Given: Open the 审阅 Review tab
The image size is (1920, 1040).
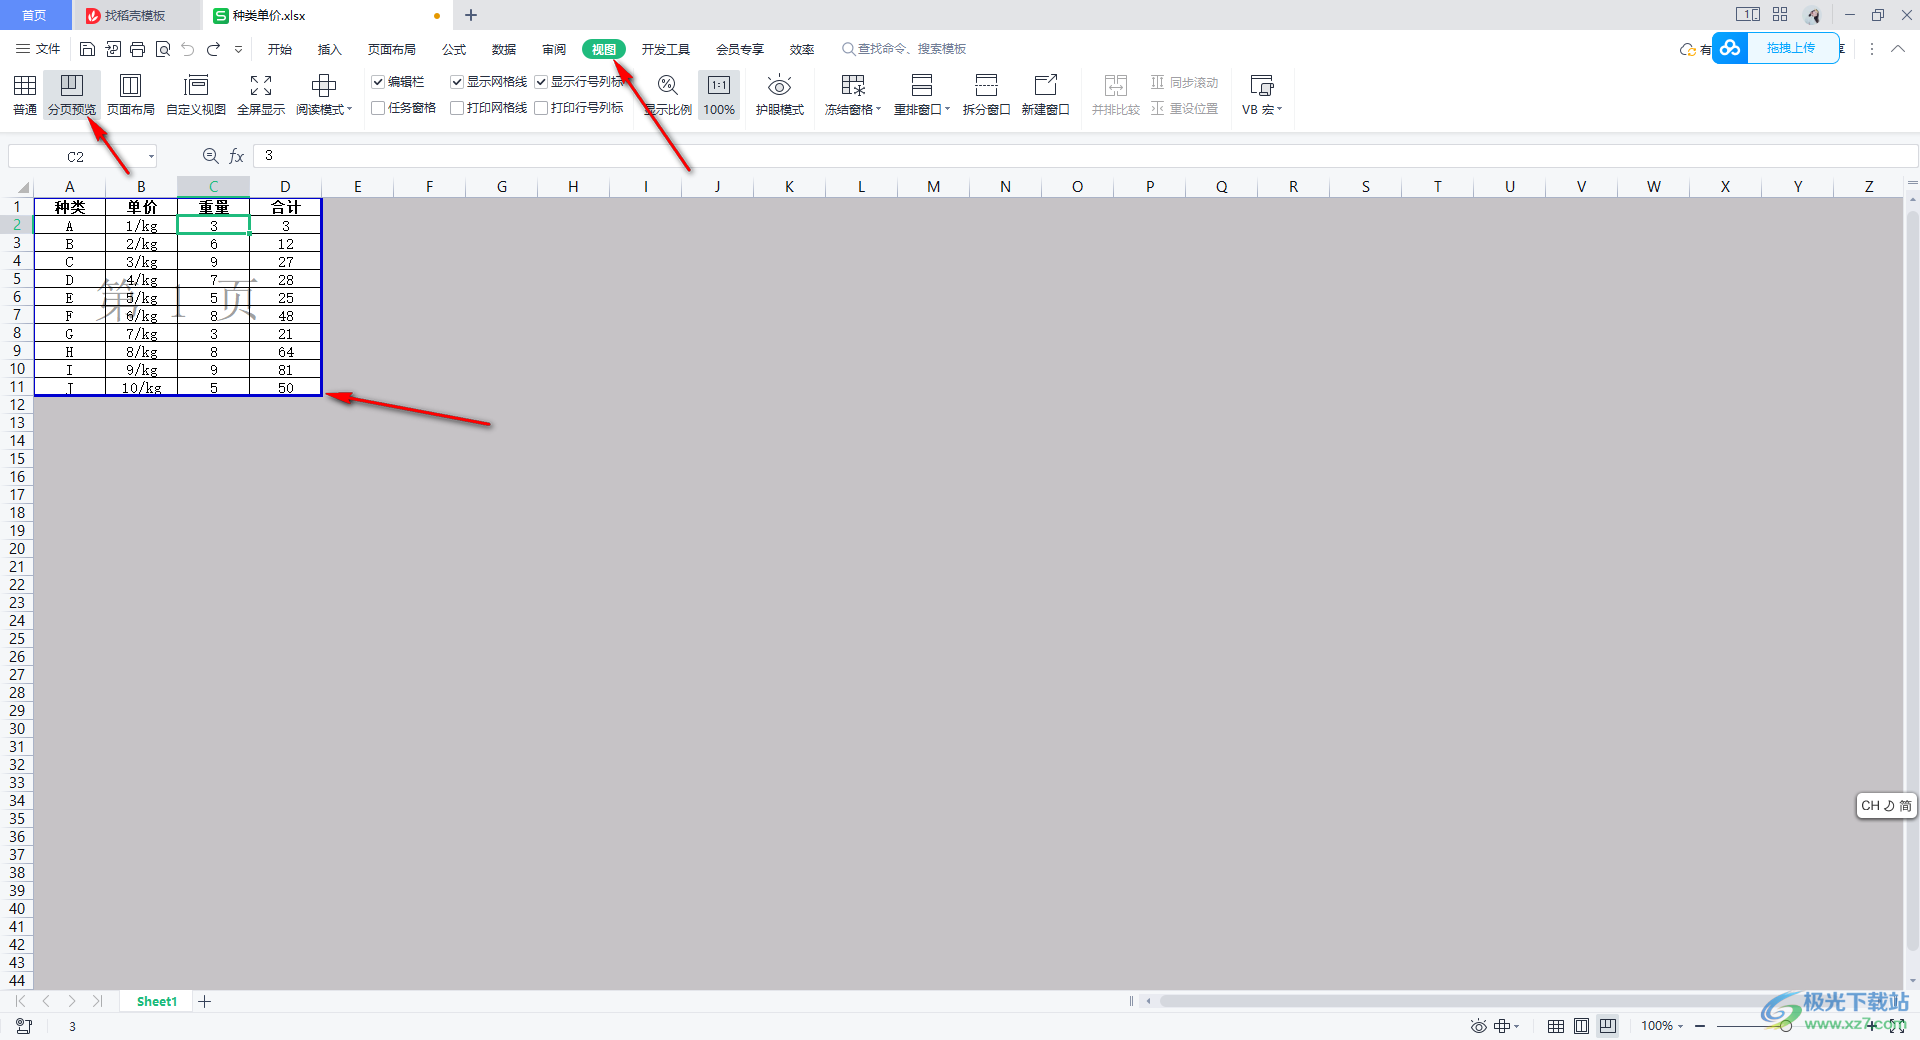Looking at the screenshot, I should (554, 49).
